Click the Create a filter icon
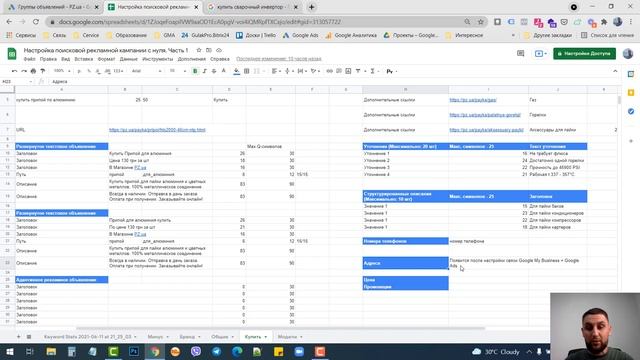640x360 pixels. point(358,71)
